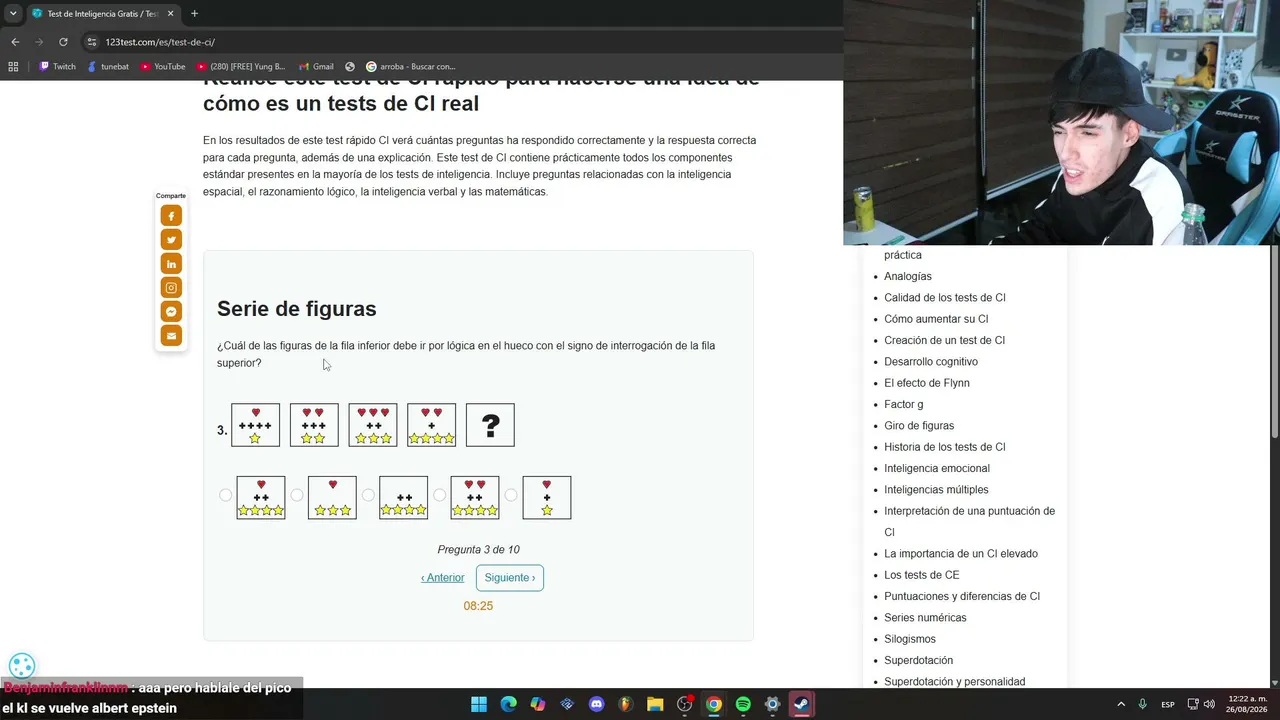The width and height of the screenshot is (1280, 720).
Task: Open the Gmail bookmark
Action: tap(316, 67)
